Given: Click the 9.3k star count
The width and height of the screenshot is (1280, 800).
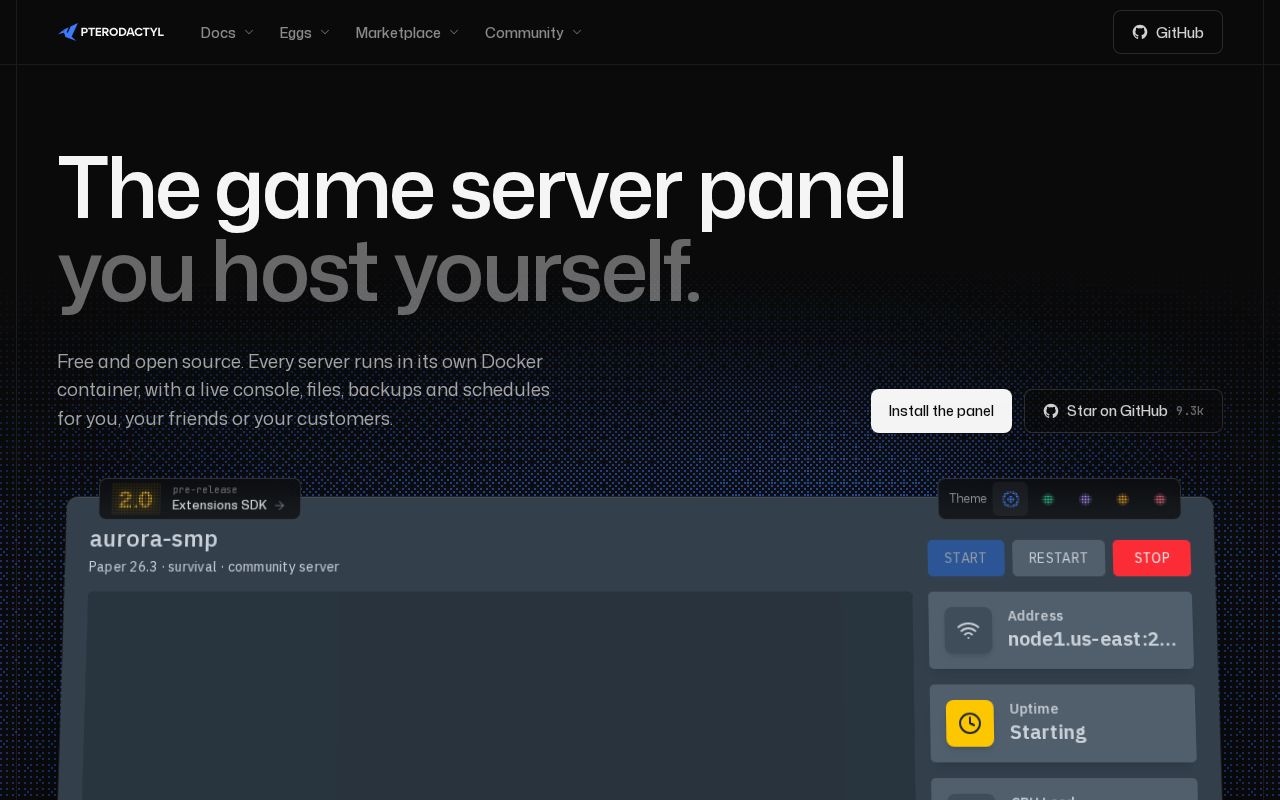Looking at the screenshot, I should coord(1190,411).
